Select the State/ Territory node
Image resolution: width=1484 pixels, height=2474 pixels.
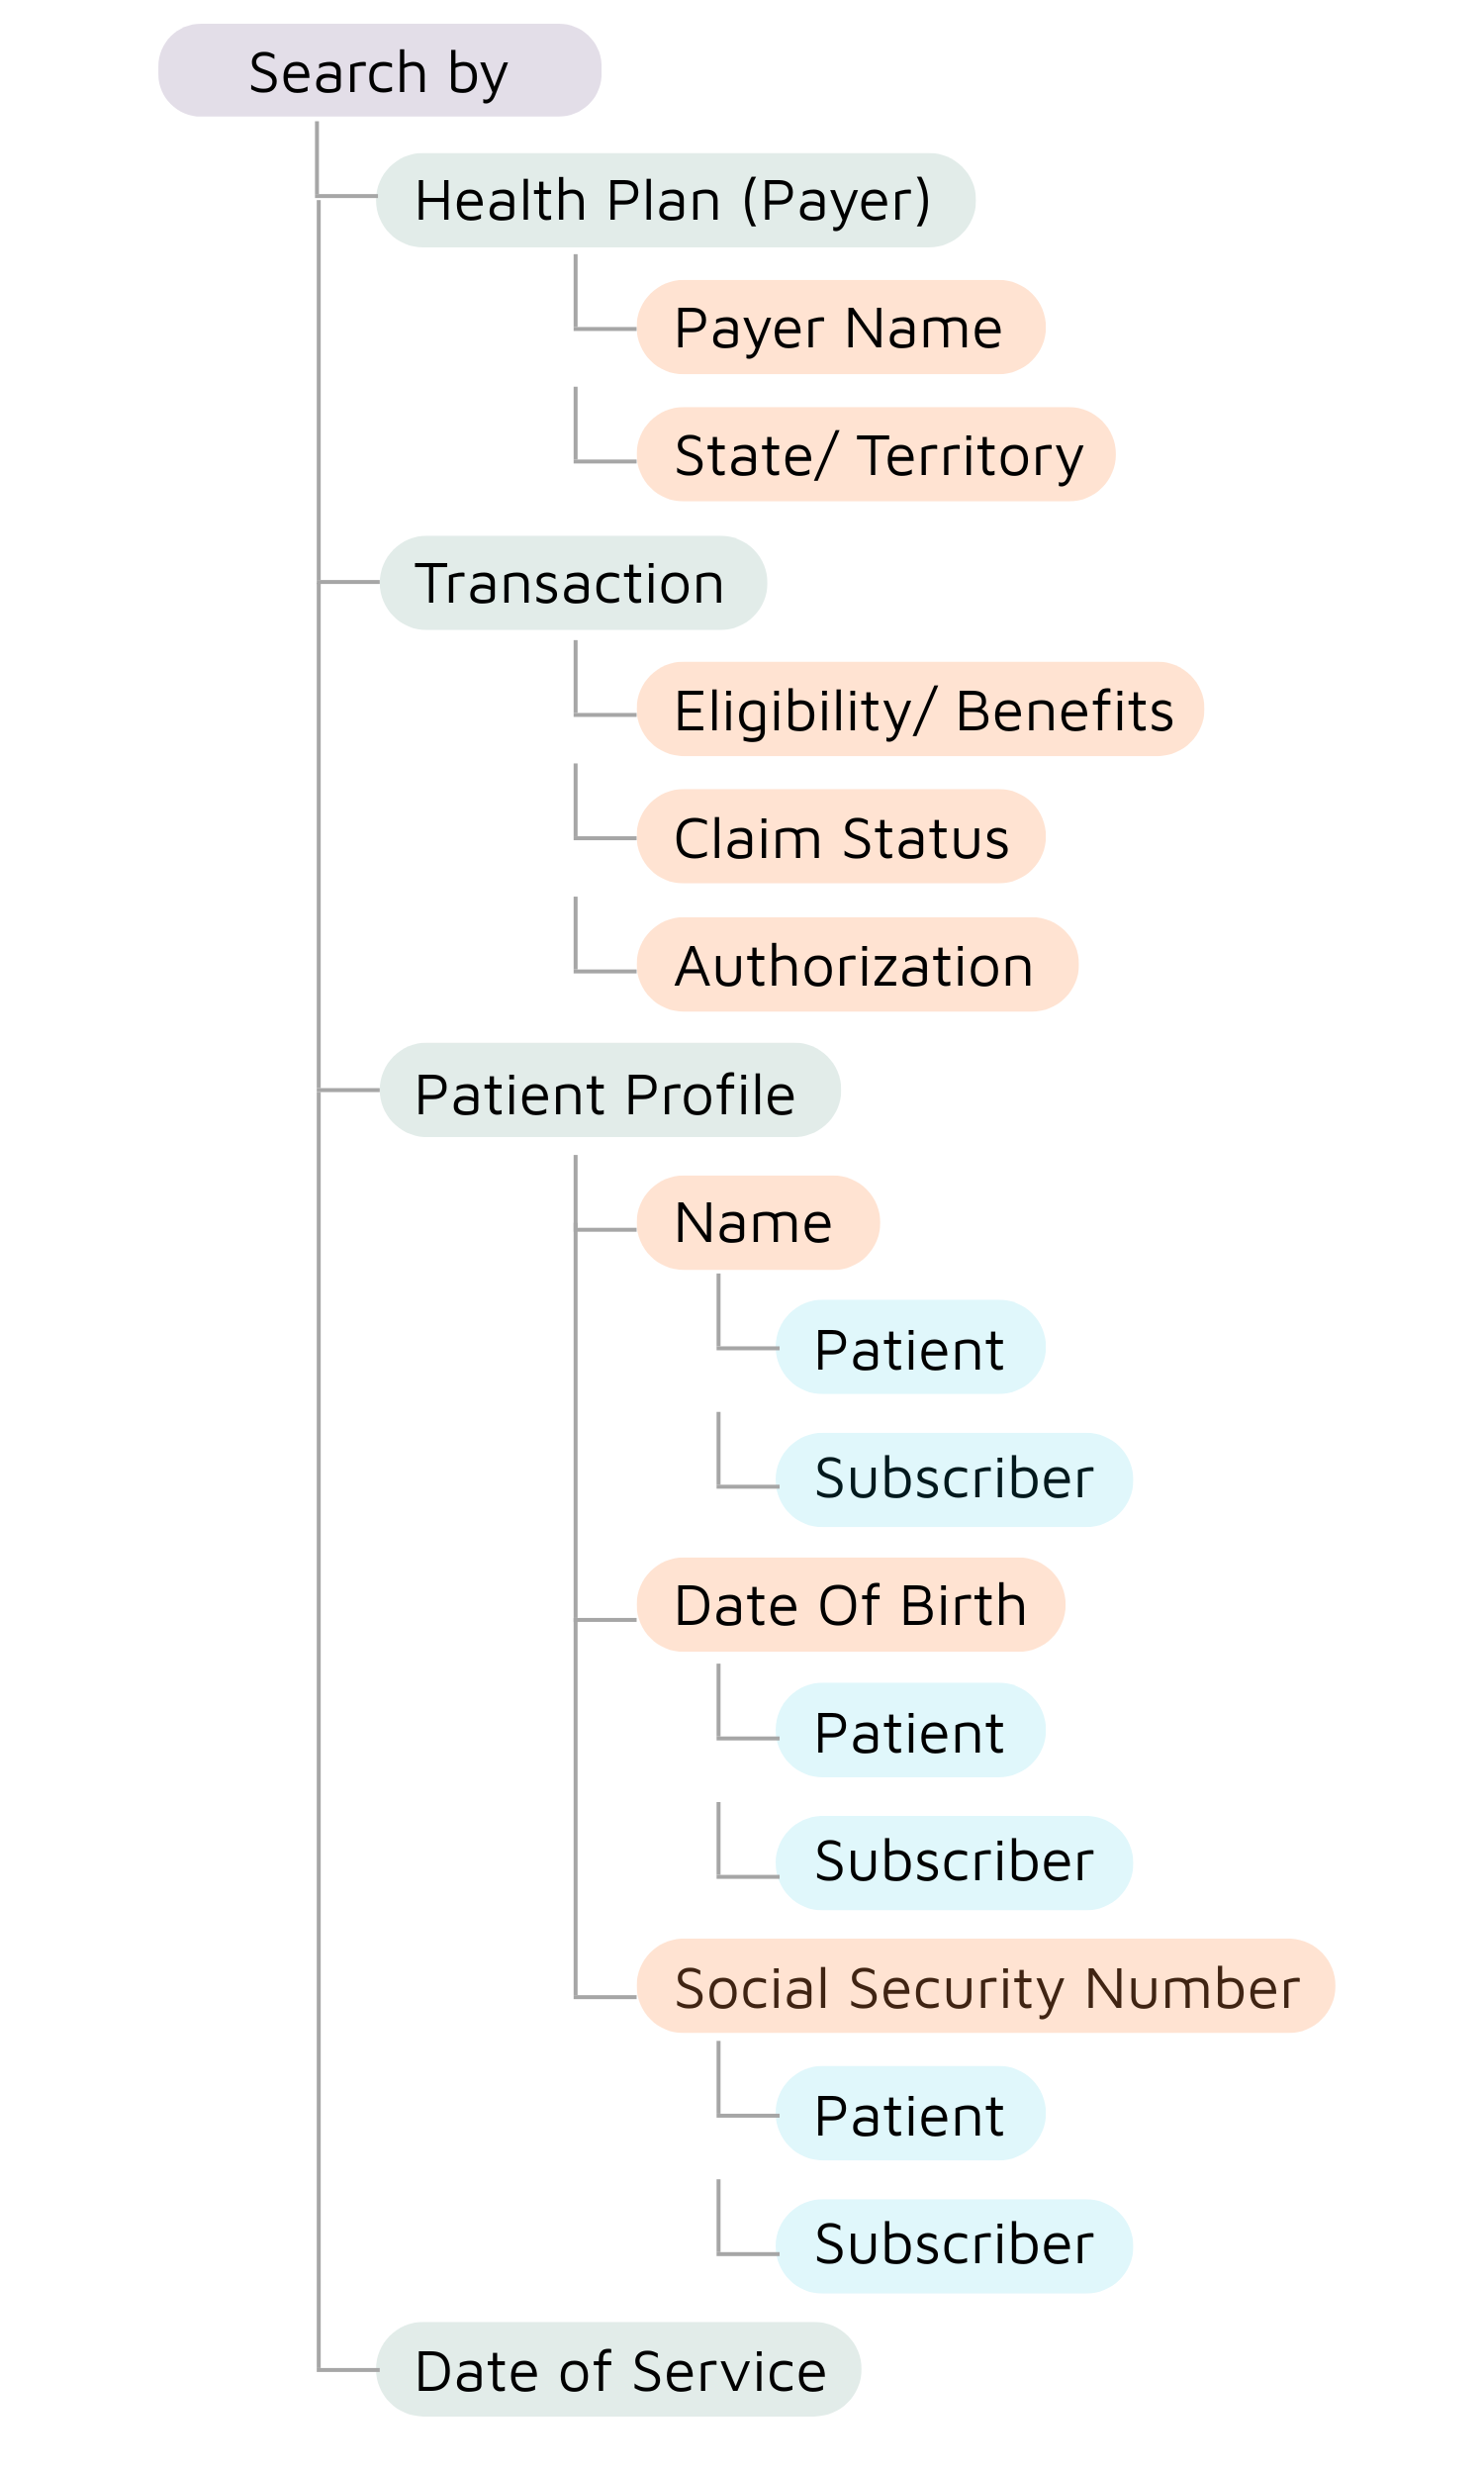click(x=875, y=454)
